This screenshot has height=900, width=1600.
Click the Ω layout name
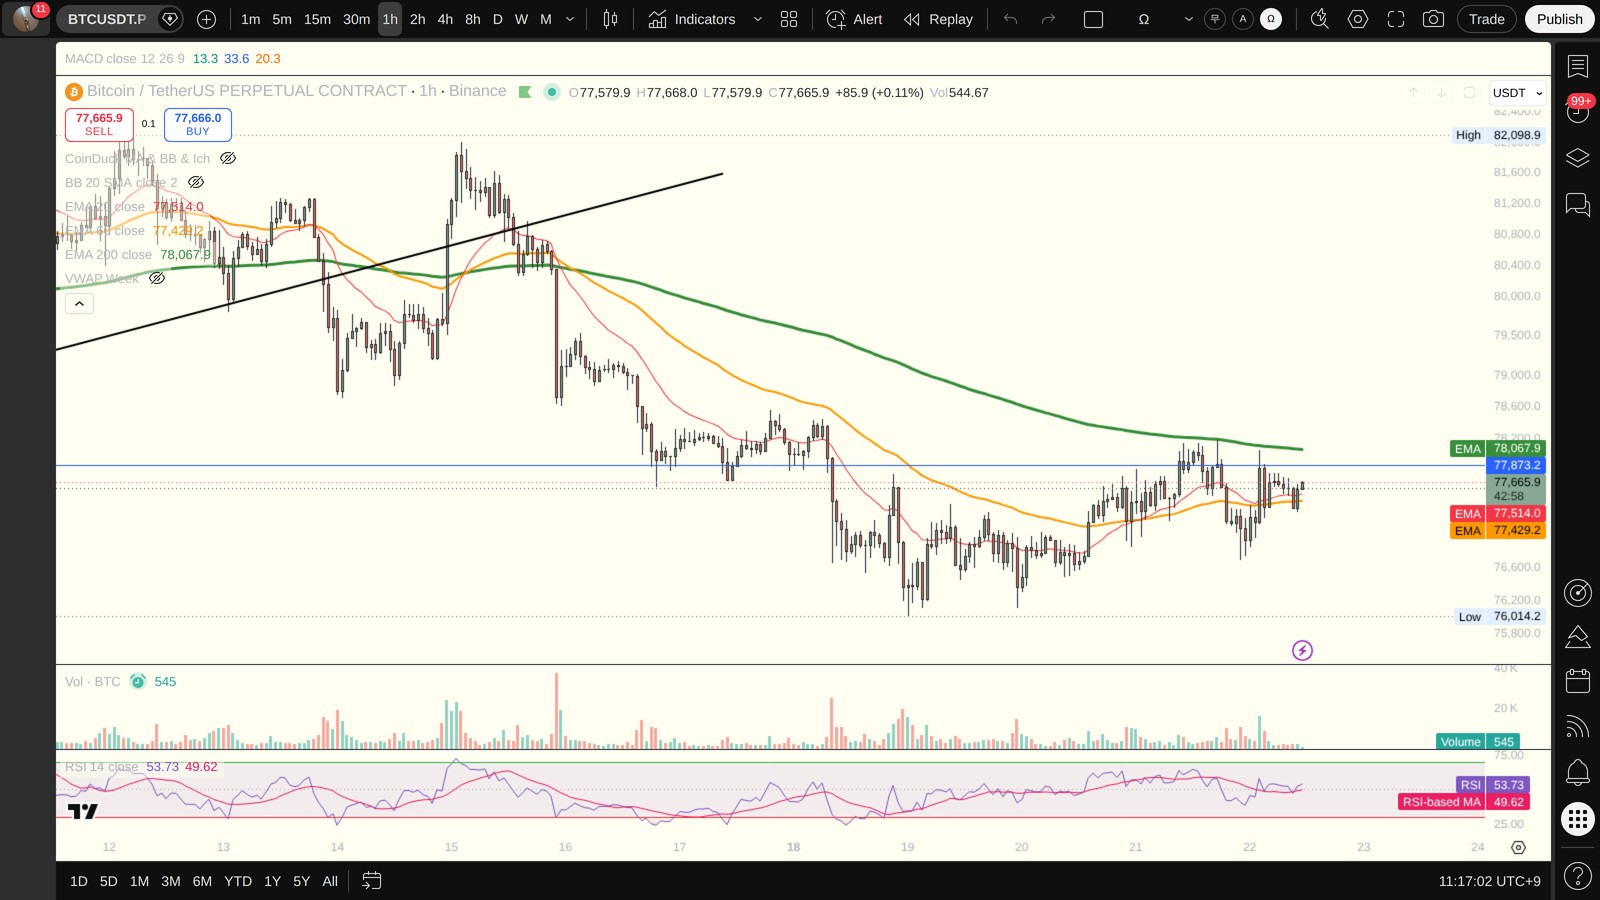tap(1144, 19)
